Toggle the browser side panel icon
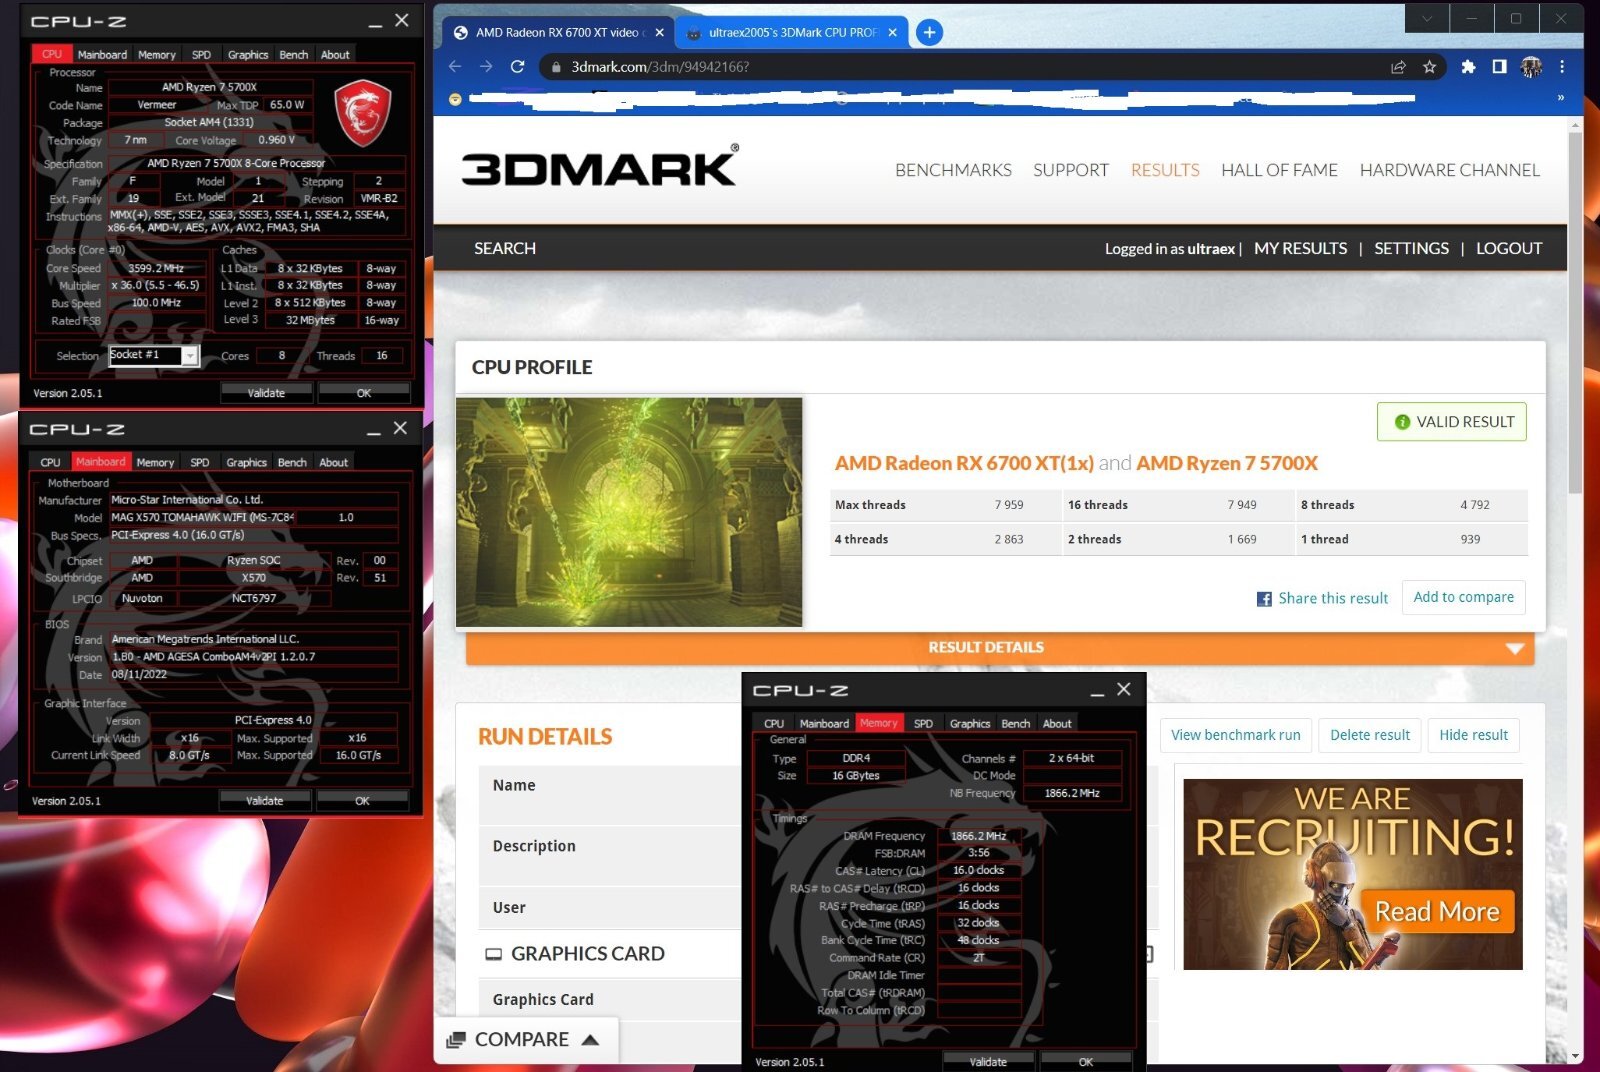The image size is (1600, 1072). (1499, 67)
